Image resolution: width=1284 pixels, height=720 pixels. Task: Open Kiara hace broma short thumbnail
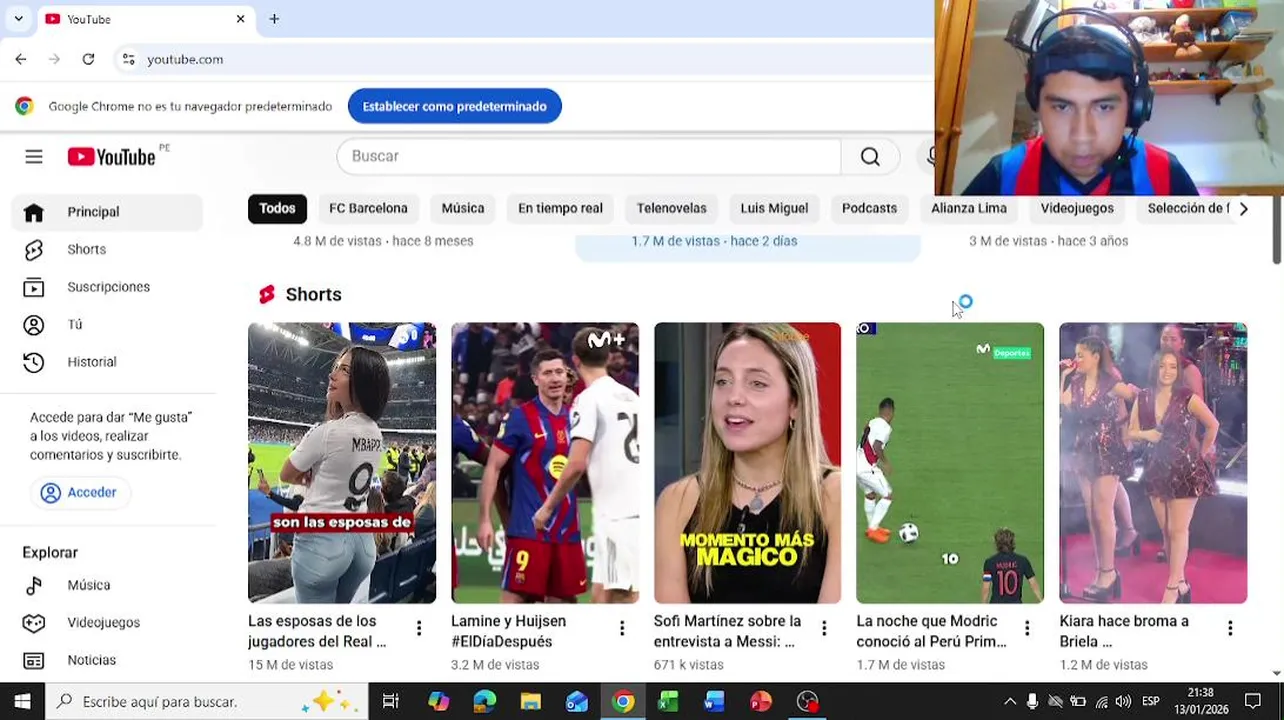point(1153,463)
